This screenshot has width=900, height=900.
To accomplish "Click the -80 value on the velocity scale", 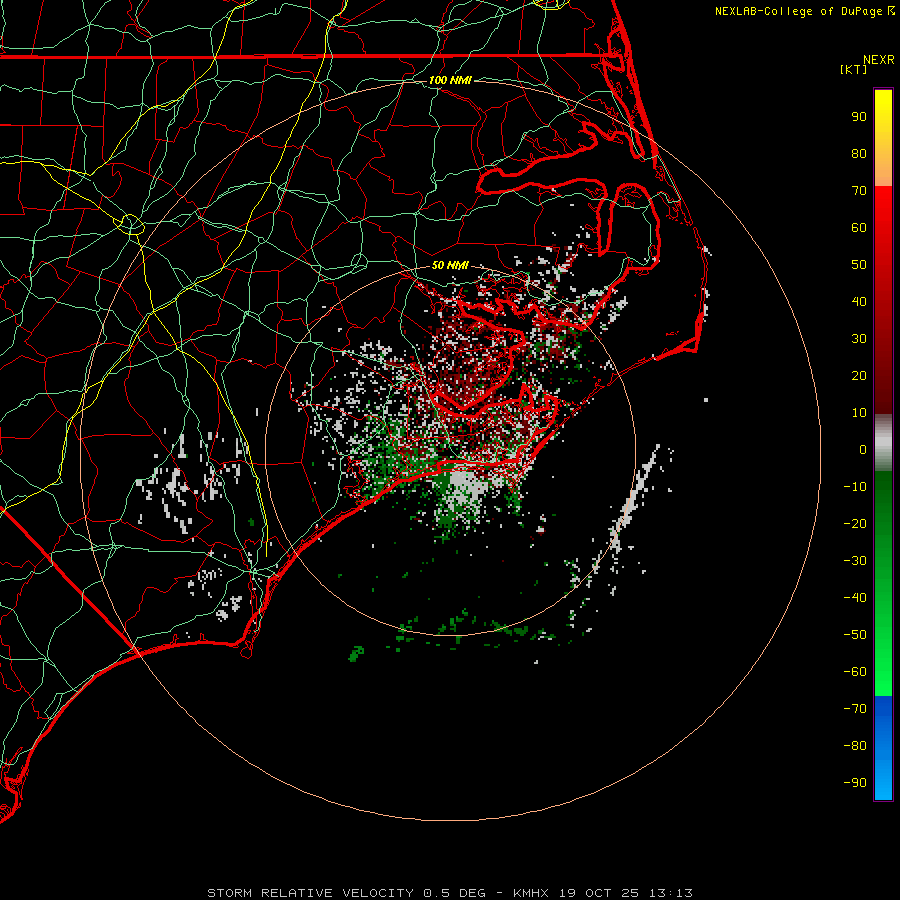I will pyautogui.click(x=855, y=746).
